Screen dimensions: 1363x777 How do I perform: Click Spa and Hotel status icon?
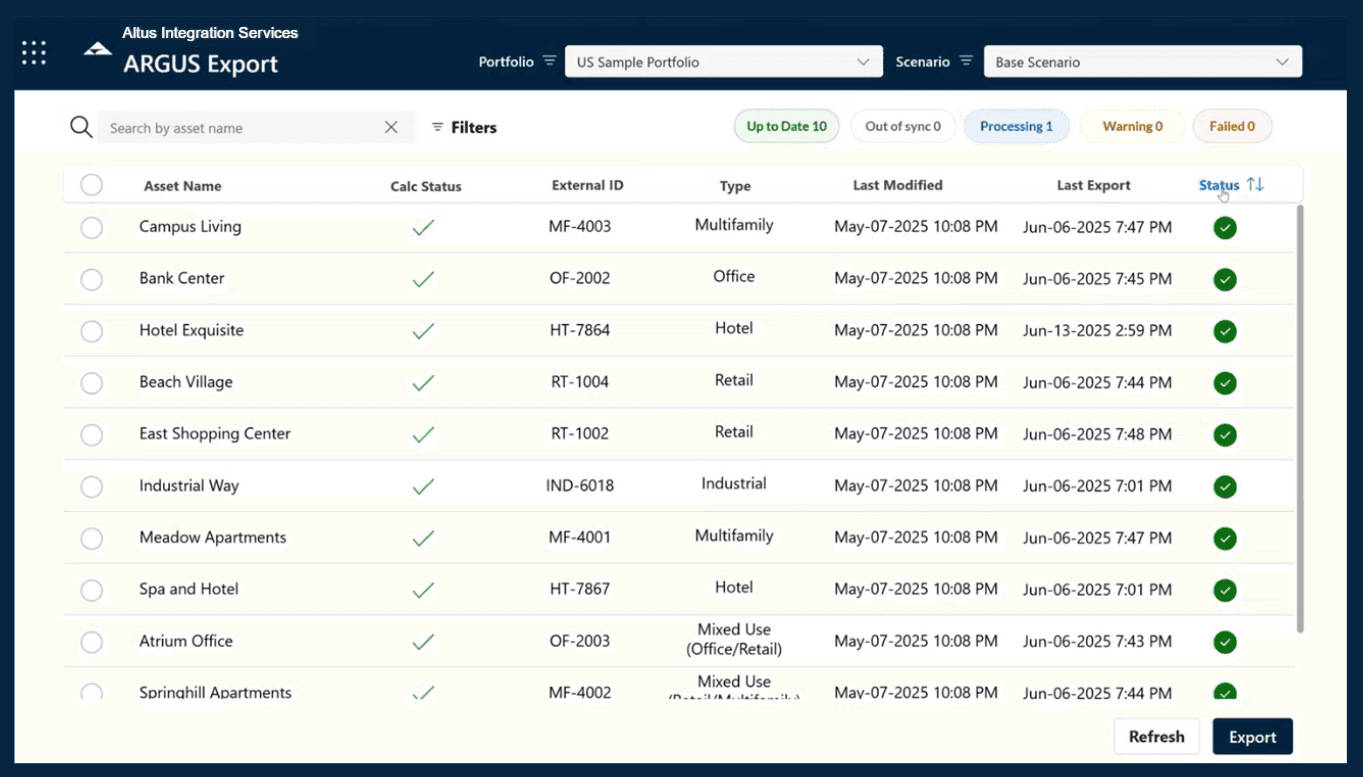click(x=1225, y=591)
